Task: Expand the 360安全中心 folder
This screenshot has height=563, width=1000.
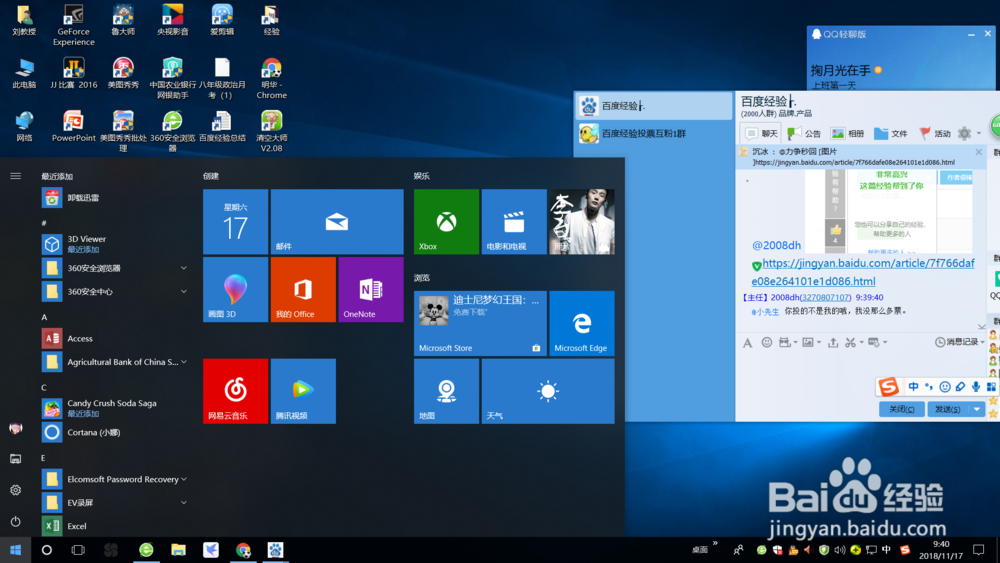Action: point(115,291)
